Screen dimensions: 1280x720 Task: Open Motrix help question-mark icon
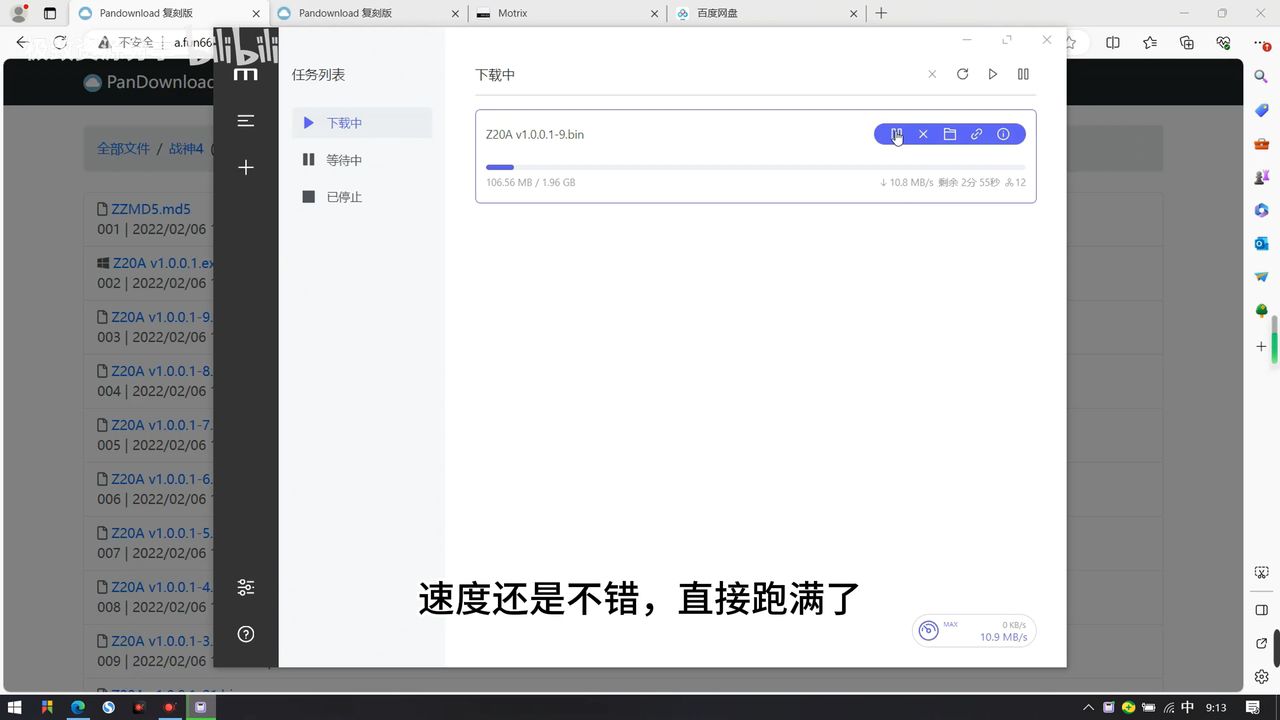246,634
